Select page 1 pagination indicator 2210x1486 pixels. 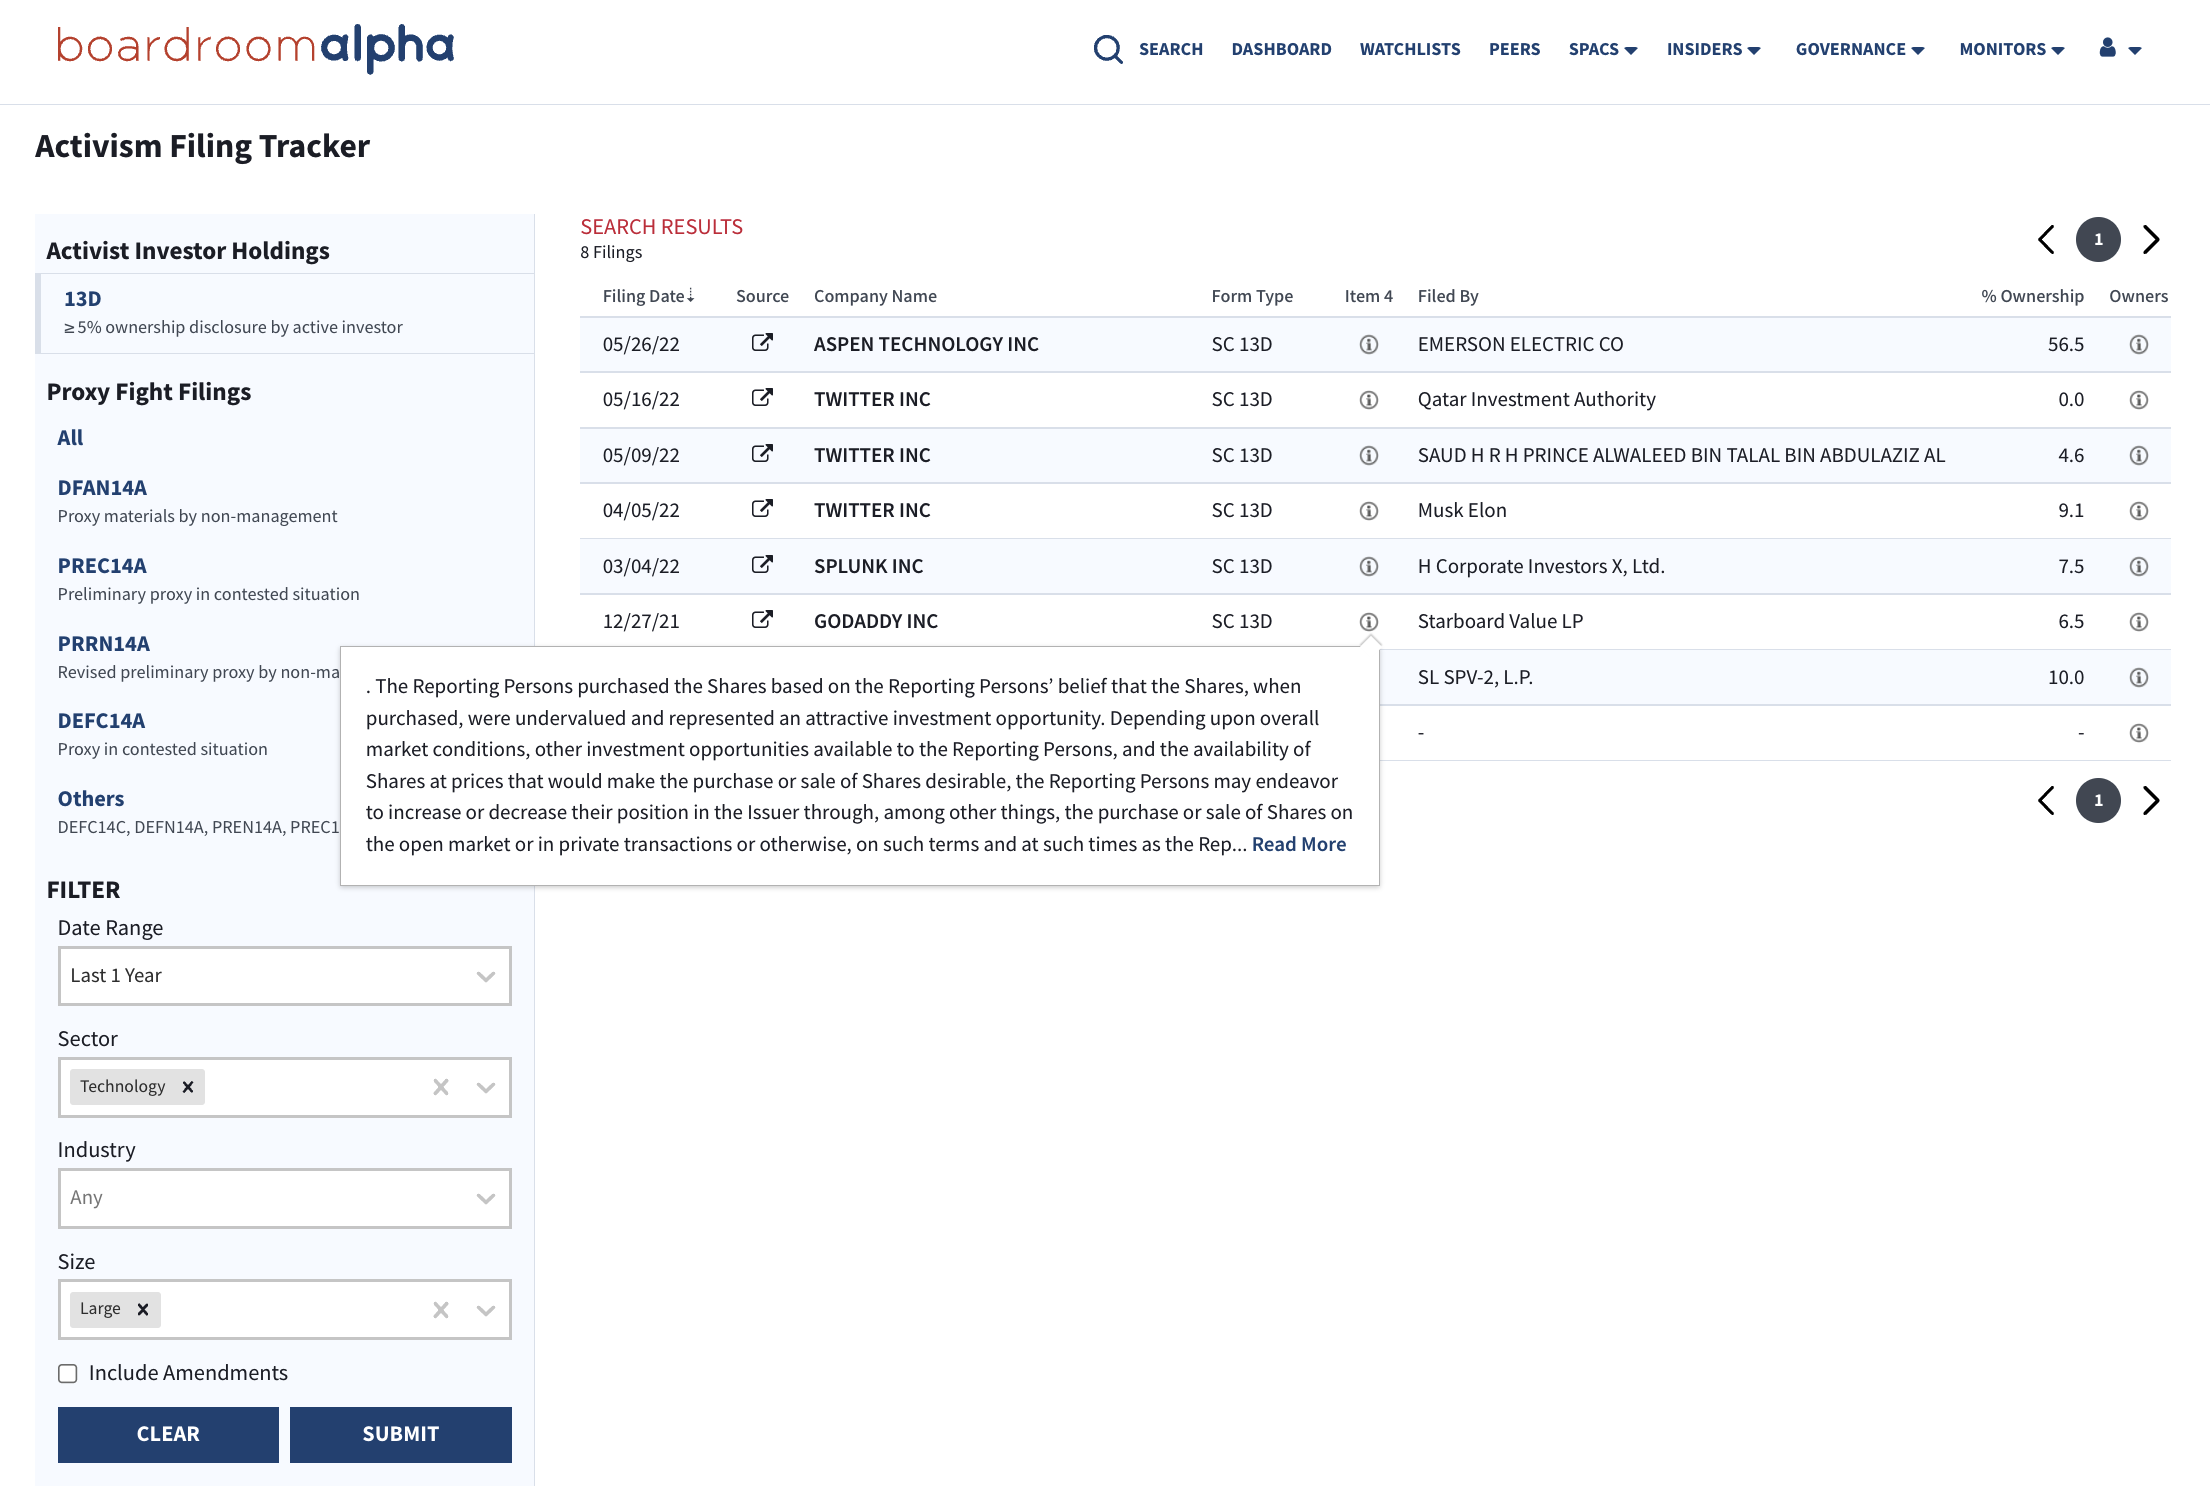2099,239
